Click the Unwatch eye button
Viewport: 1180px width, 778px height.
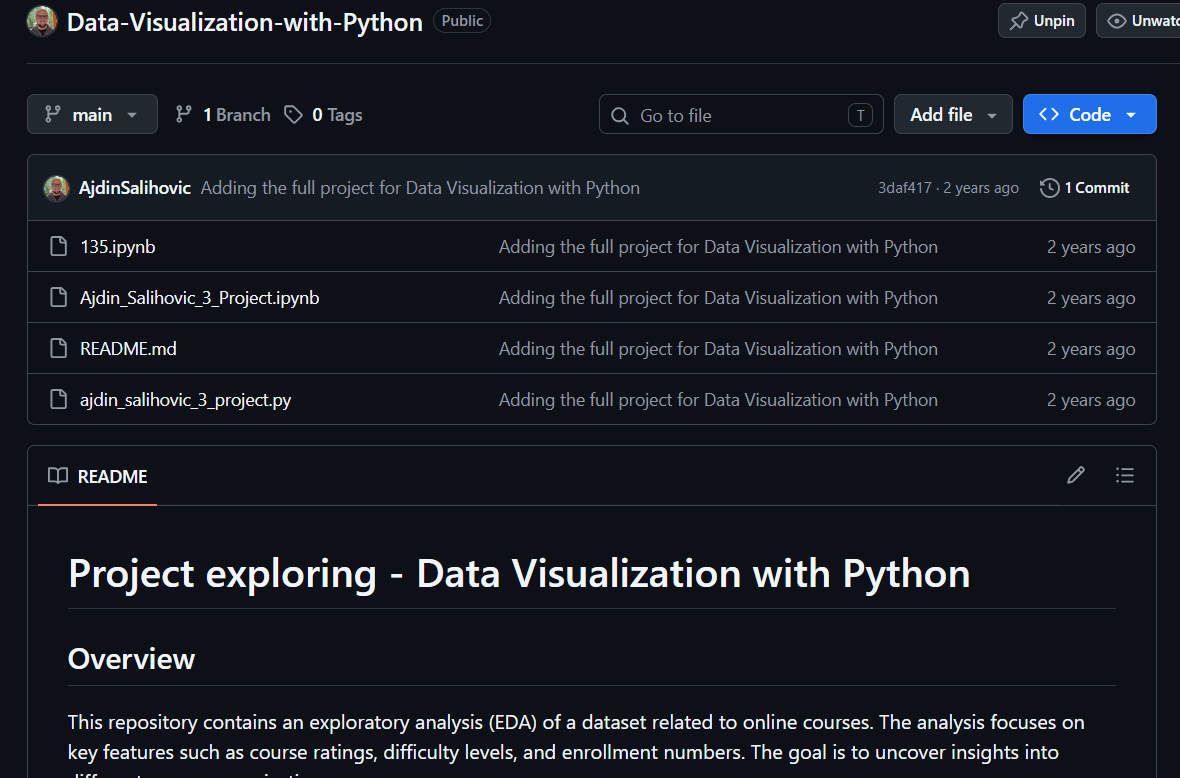(x=1140, y=21)
